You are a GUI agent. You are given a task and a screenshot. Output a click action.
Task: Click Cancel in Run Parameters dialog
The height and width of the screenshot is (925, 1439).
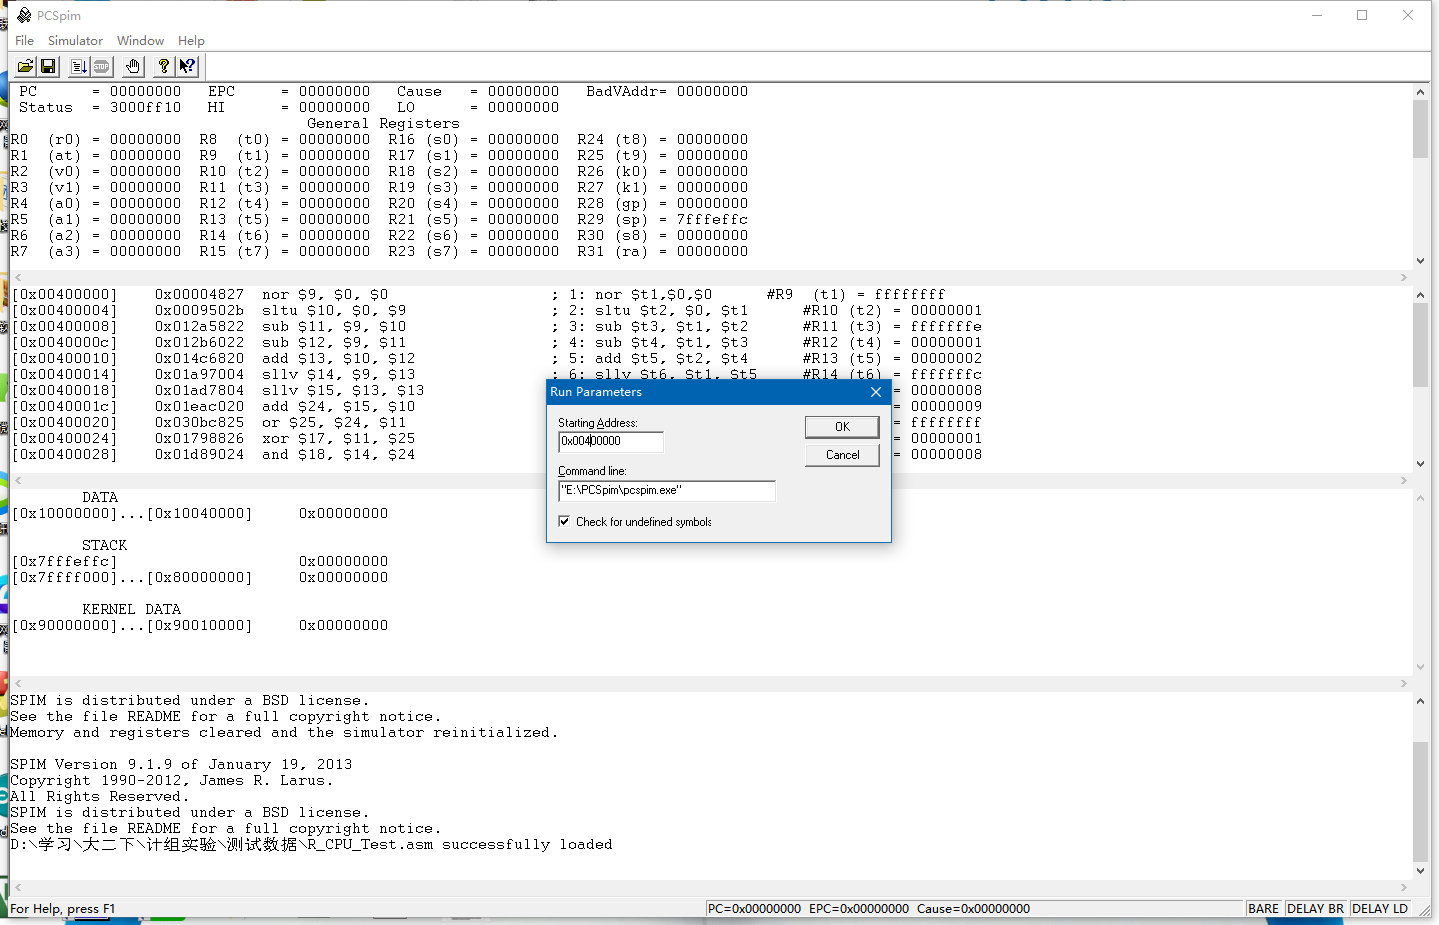pos(842,455)
